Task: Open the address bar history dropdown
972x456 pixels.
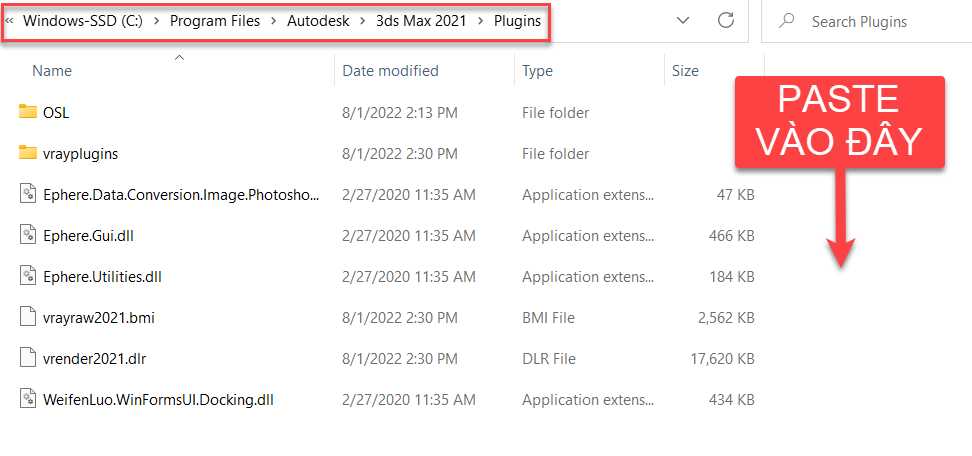Action: 683,21
